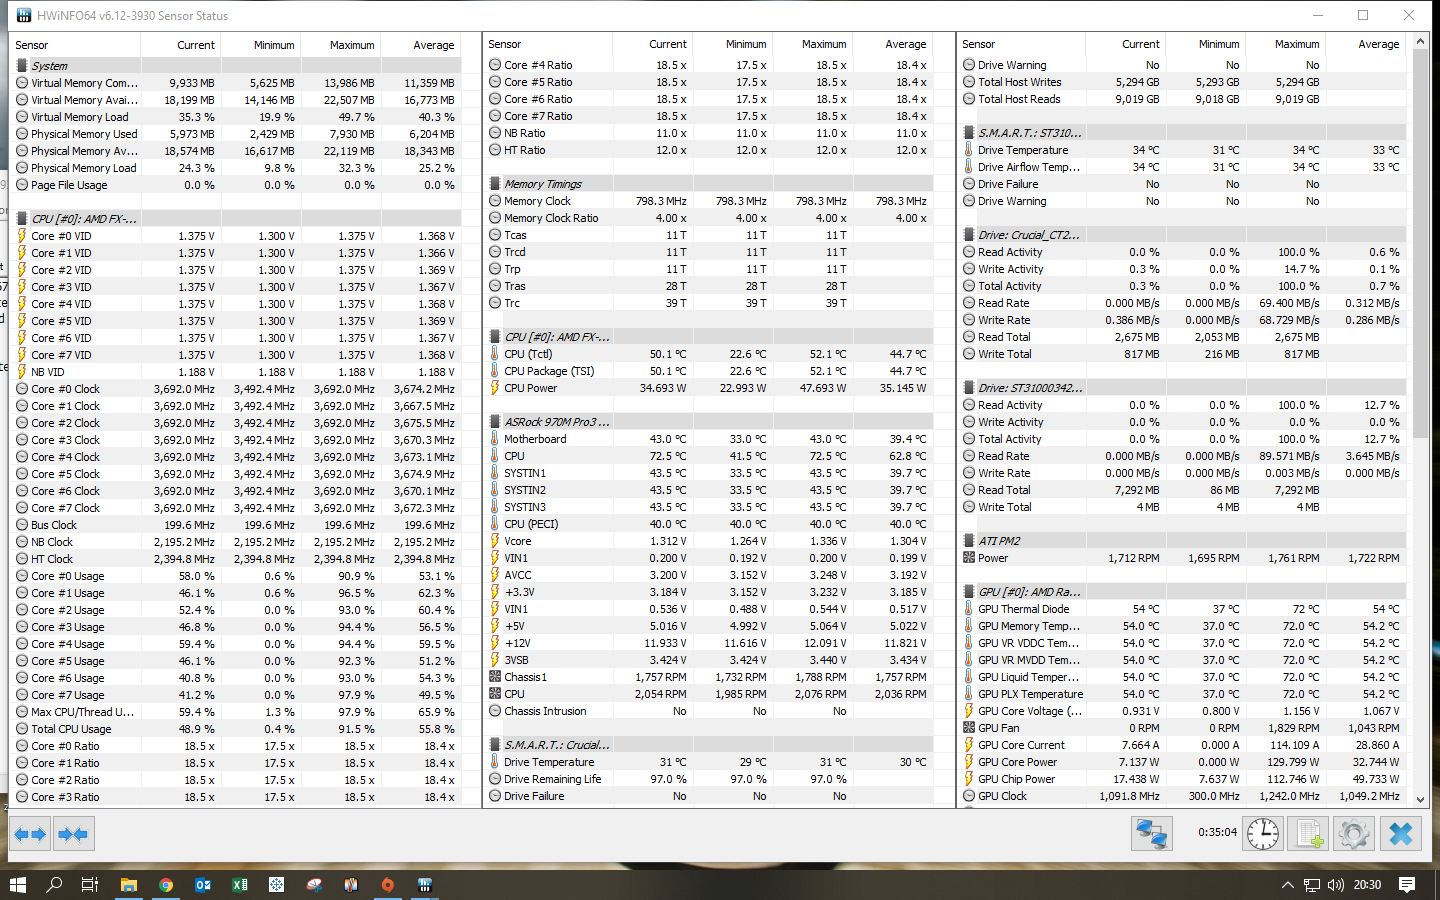Viewport: 1440px width, 900px height.
Task: Open Google Chrome from the taskbar
Action: pyautogui.click(x=166, y=884)
